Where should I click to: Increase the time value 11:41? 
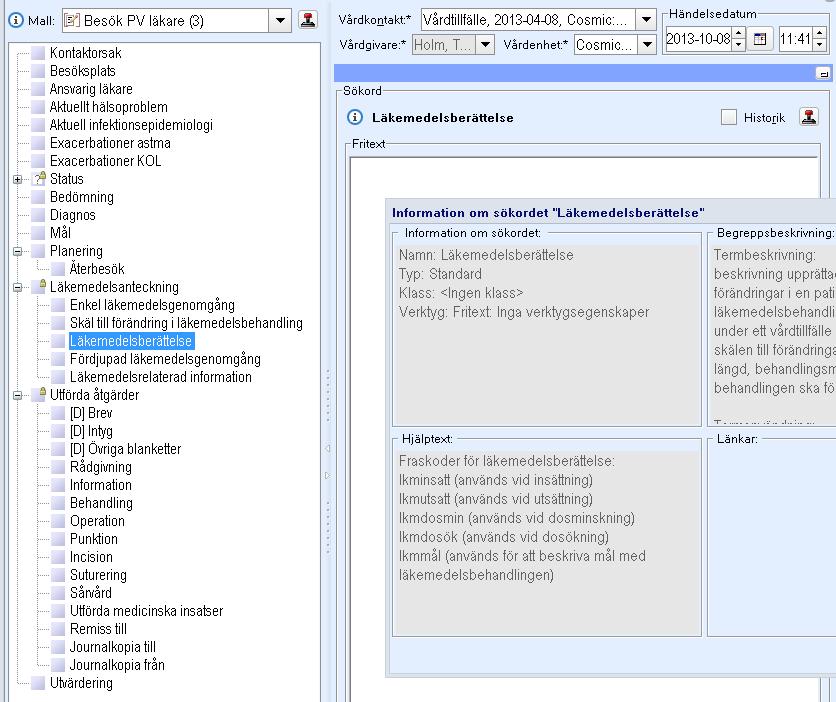click(820, 34)
